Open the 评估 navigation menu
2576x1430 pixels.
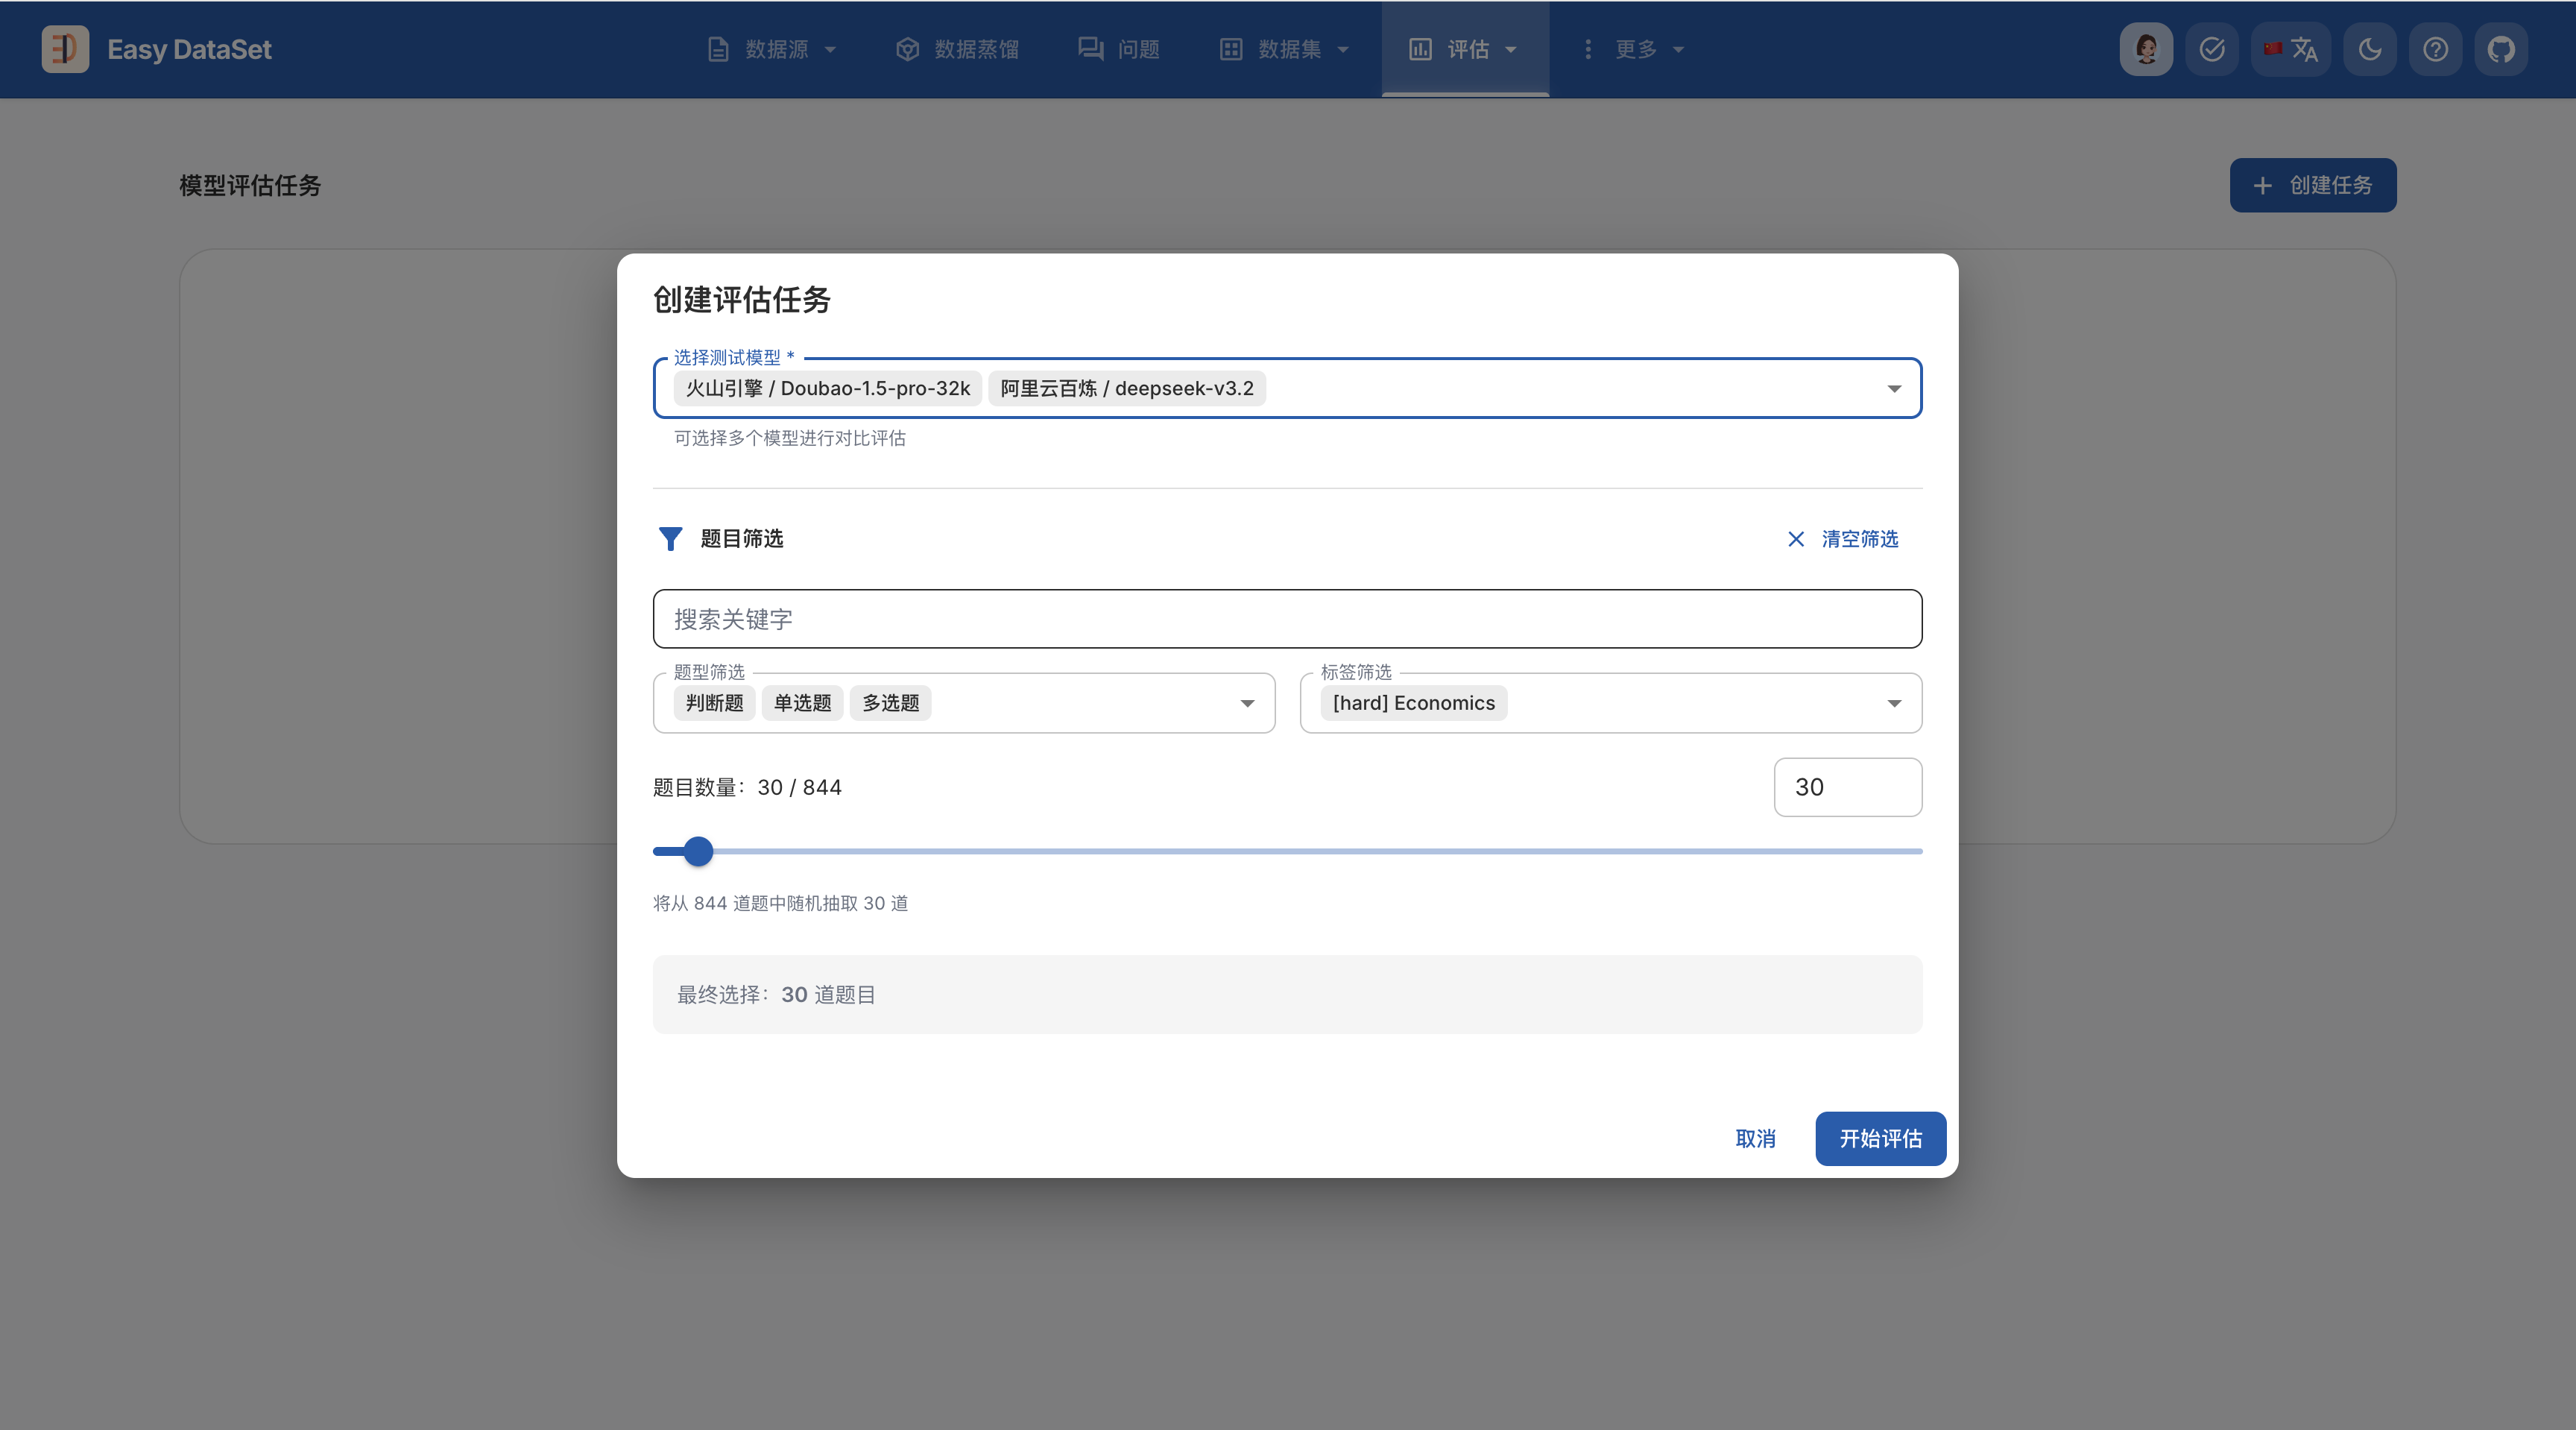coord(1465,49)
